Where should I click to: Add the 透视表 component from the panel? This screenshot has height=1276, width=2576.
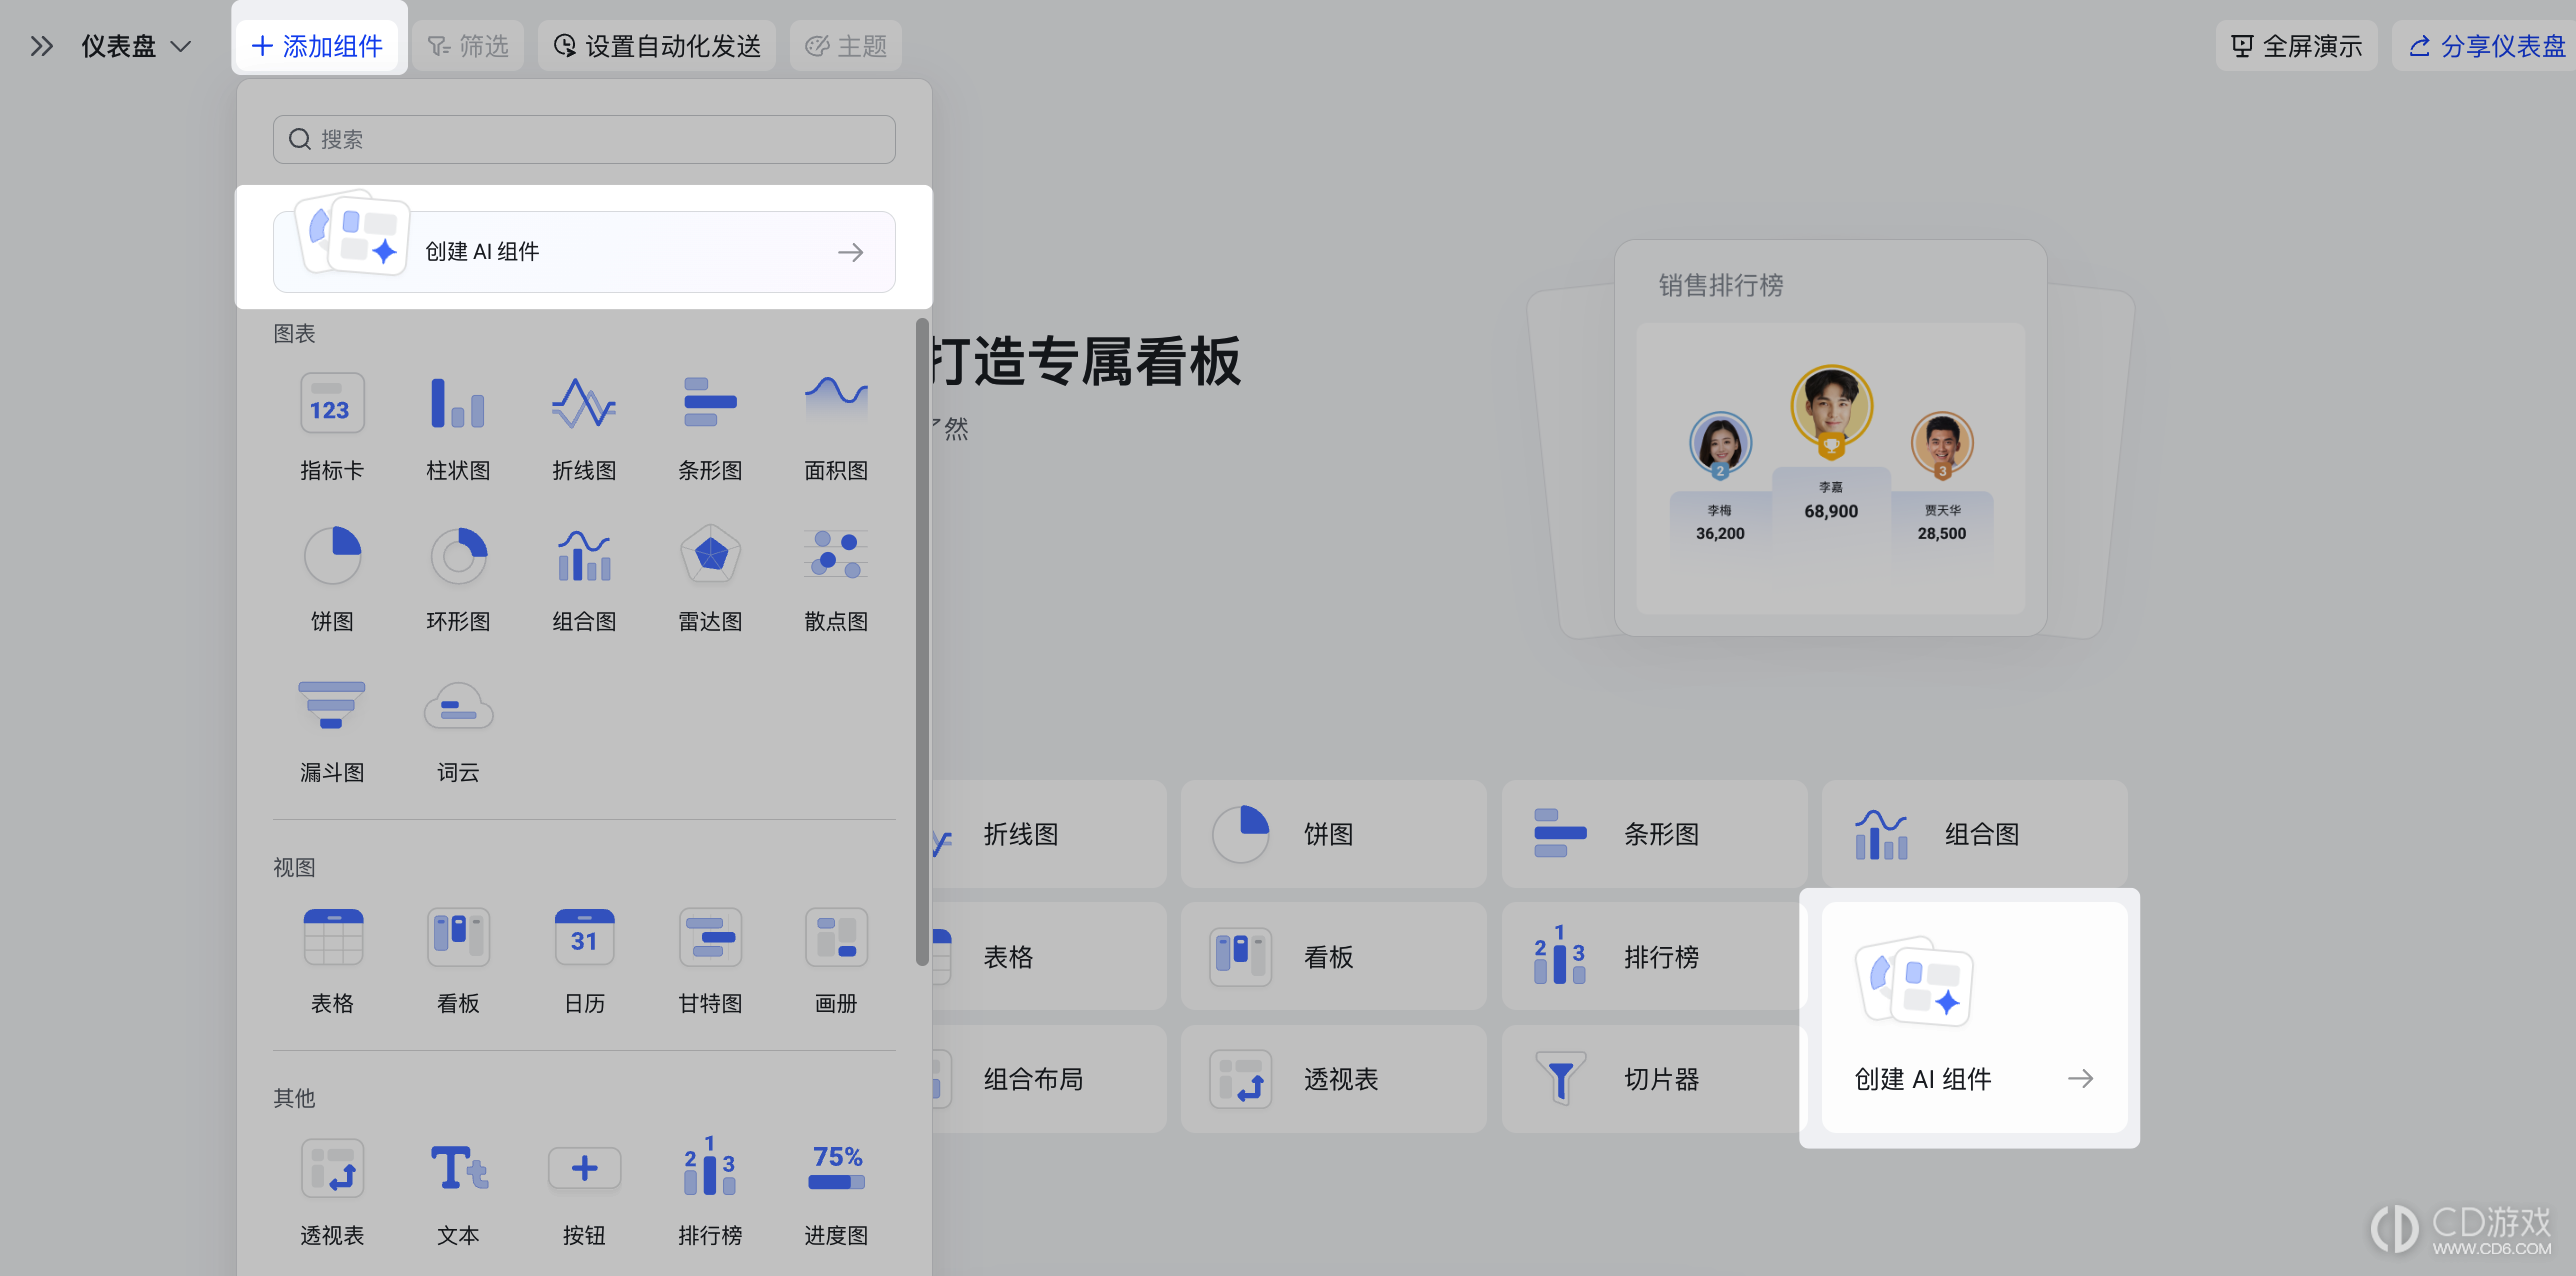332,1169
